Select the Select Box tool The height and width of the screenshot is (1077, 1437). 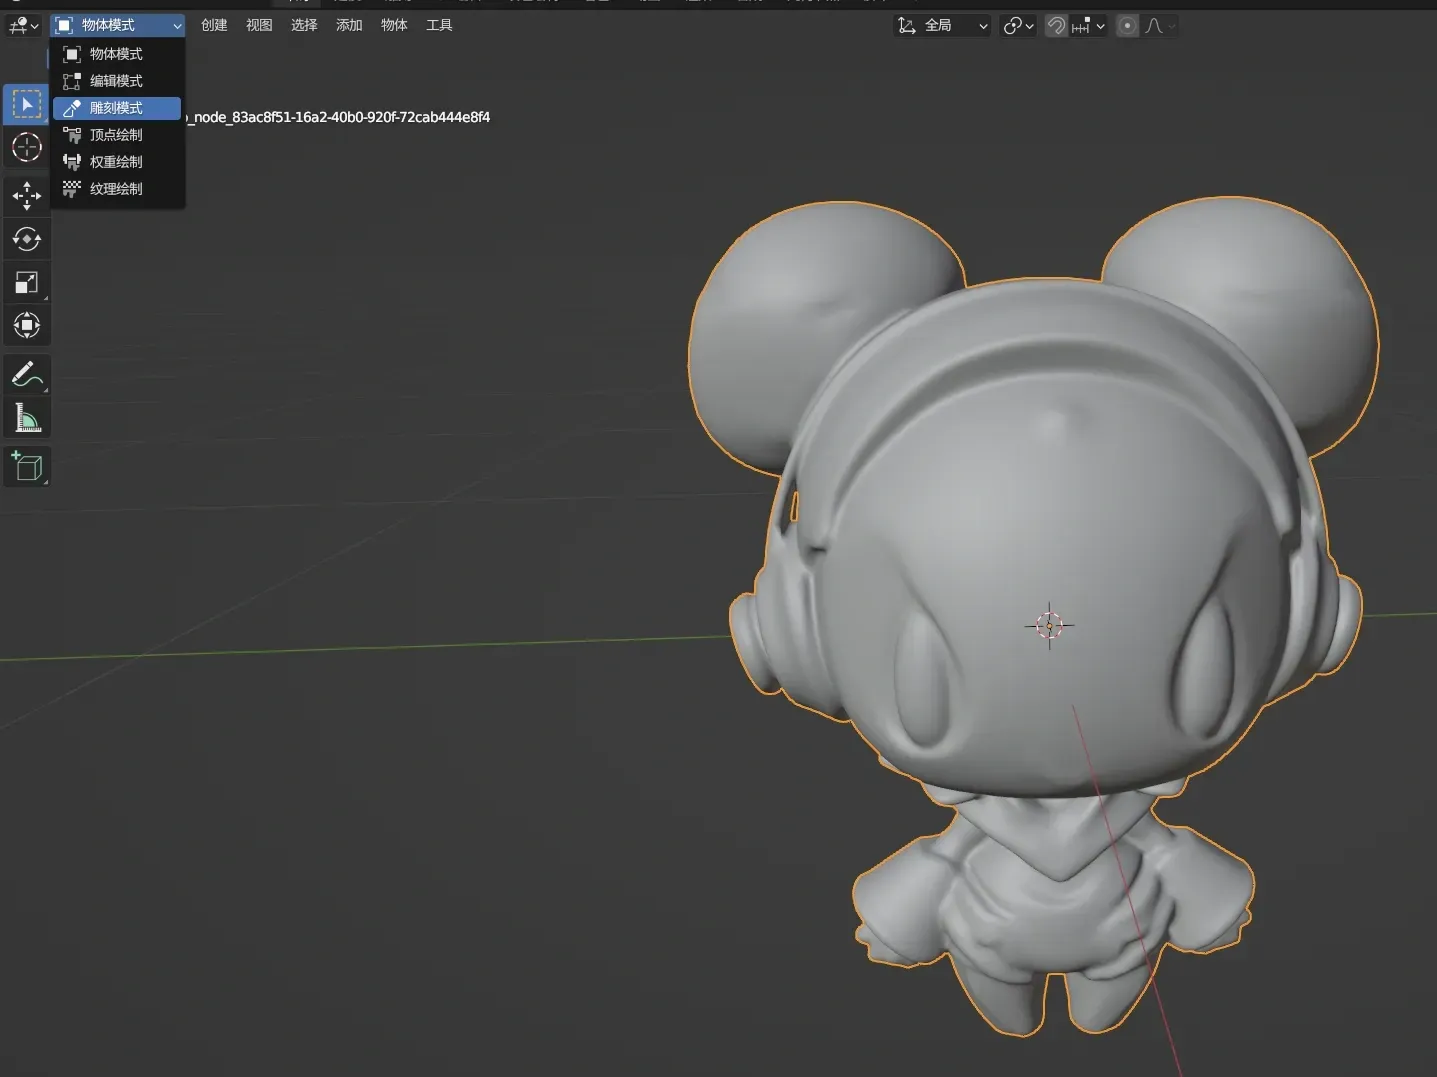26,105
